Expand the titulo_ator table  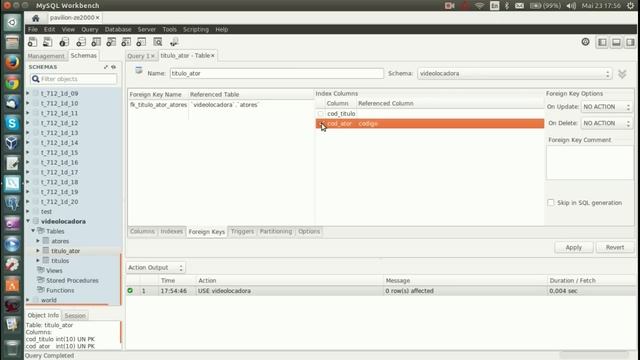38,251
